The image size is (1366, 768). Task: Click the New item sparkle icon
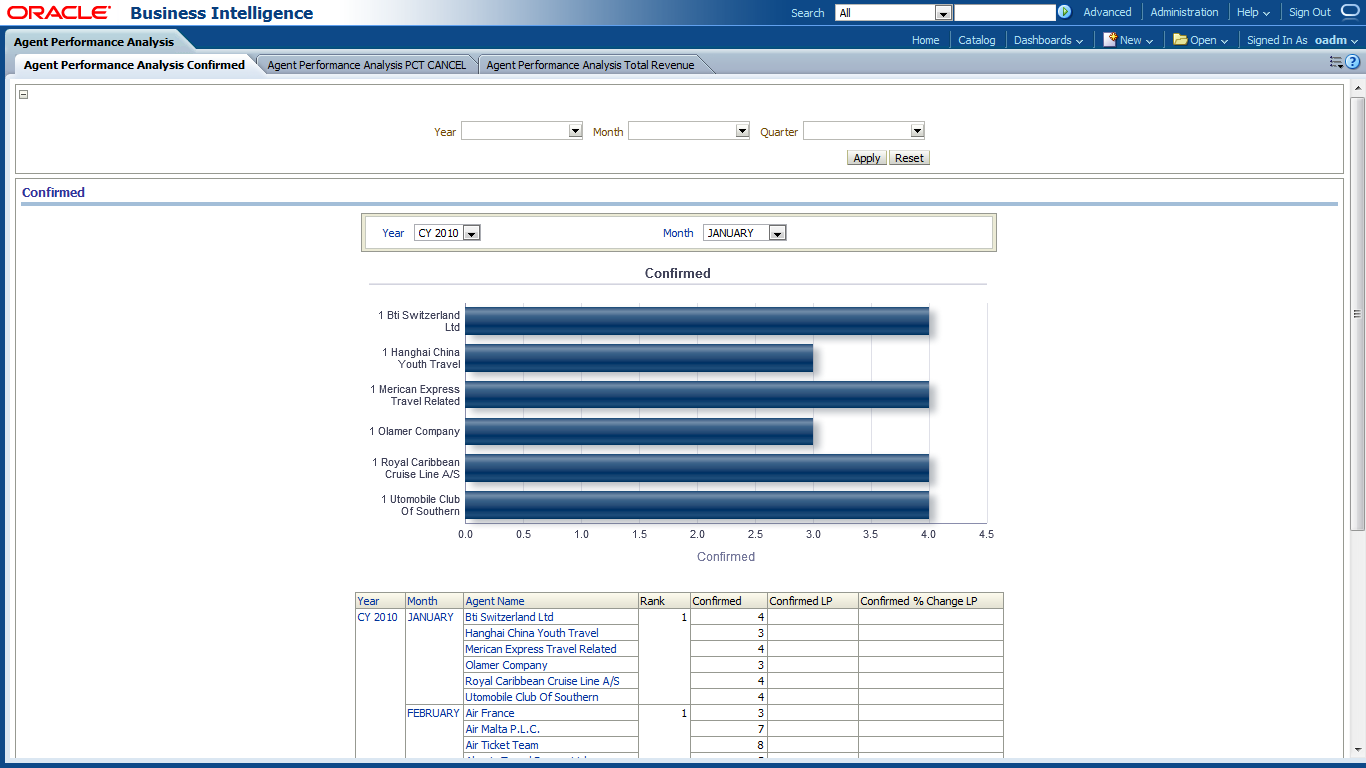pos(1109,40)
